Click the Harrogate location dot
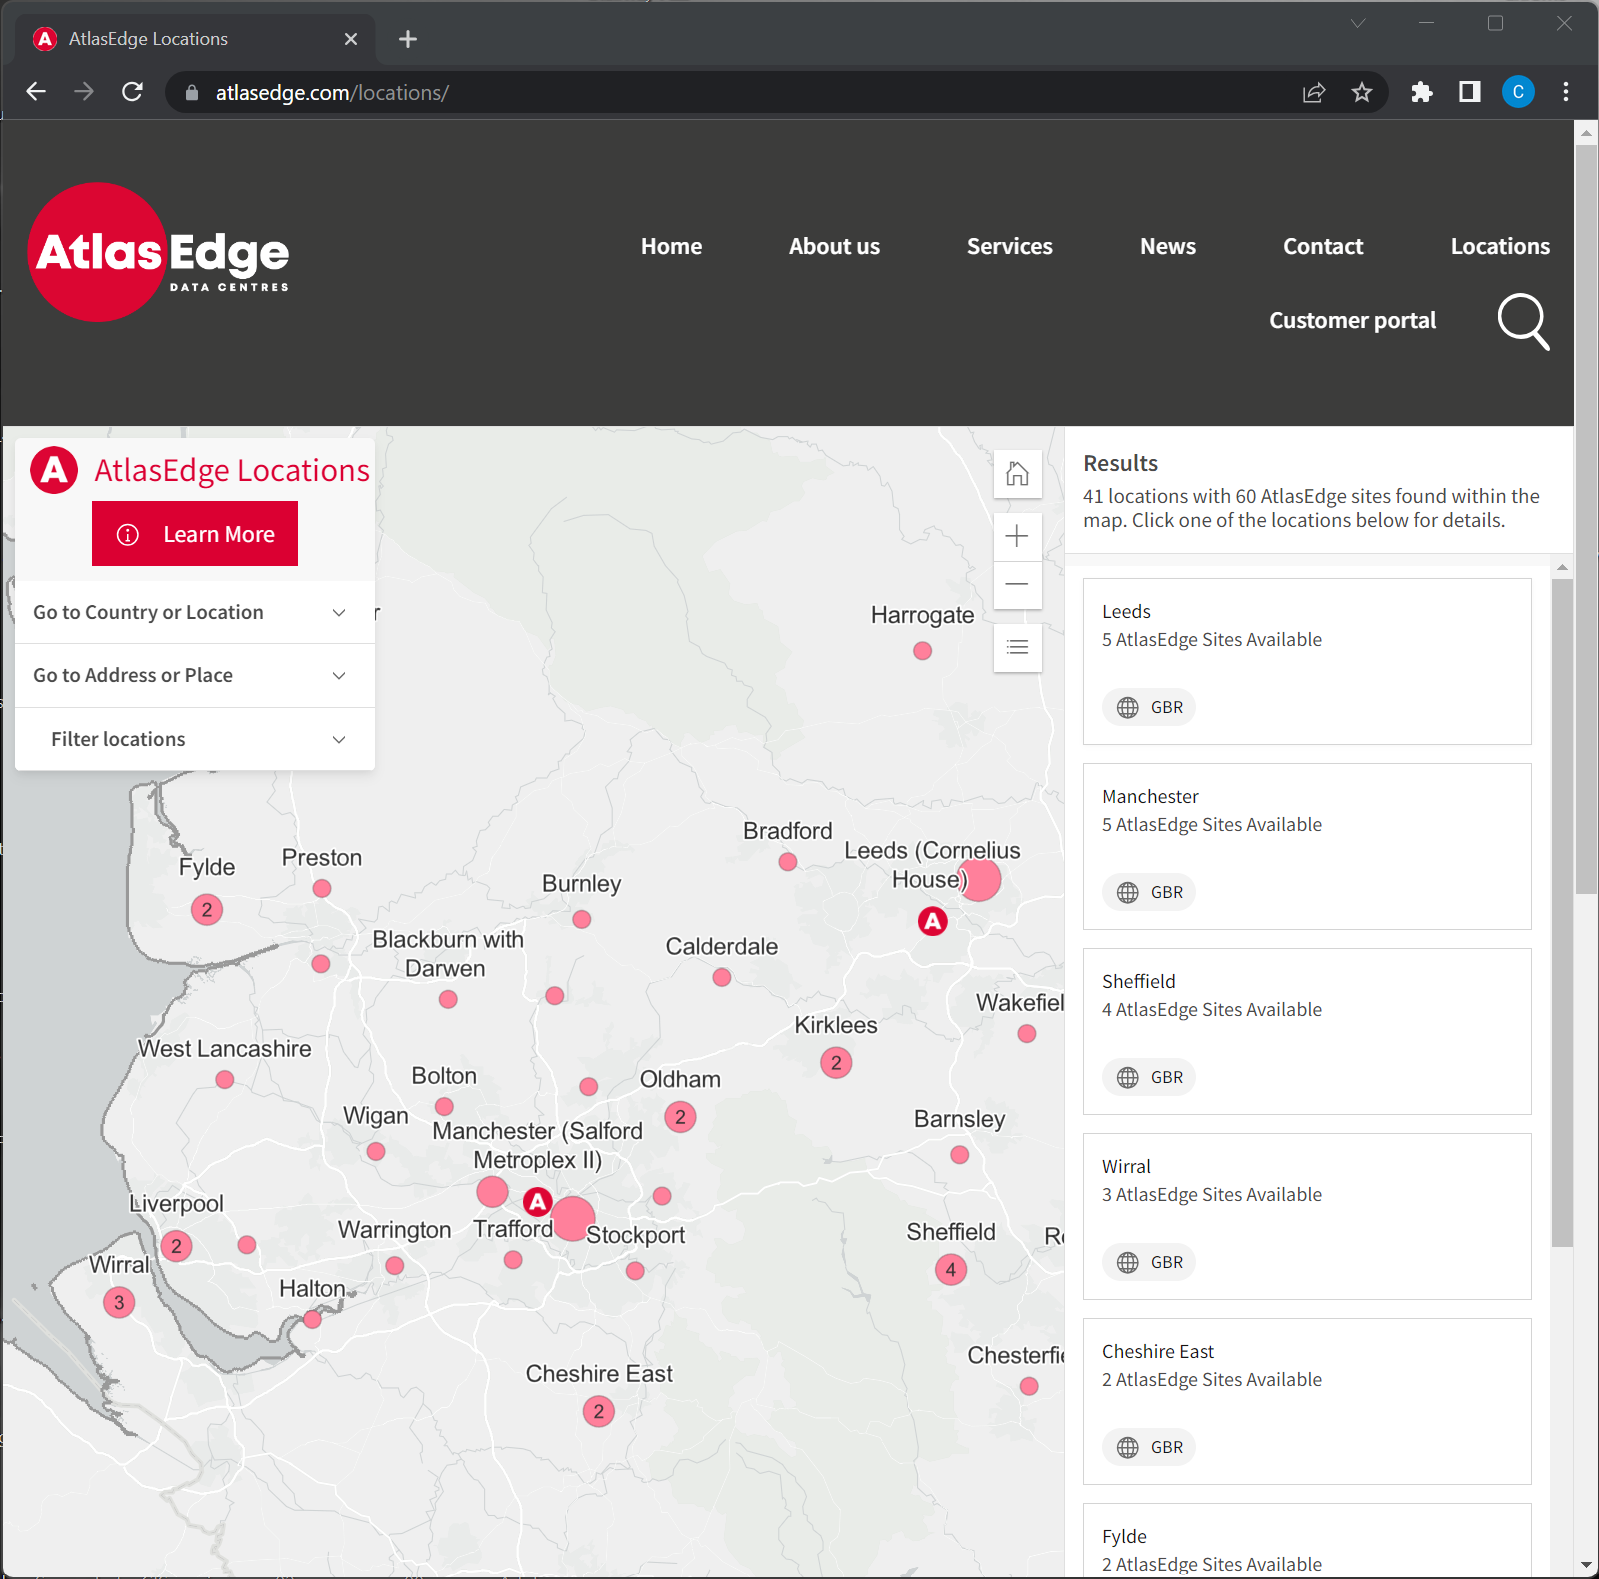The image size is (1599, 1579). click(923, 651)
